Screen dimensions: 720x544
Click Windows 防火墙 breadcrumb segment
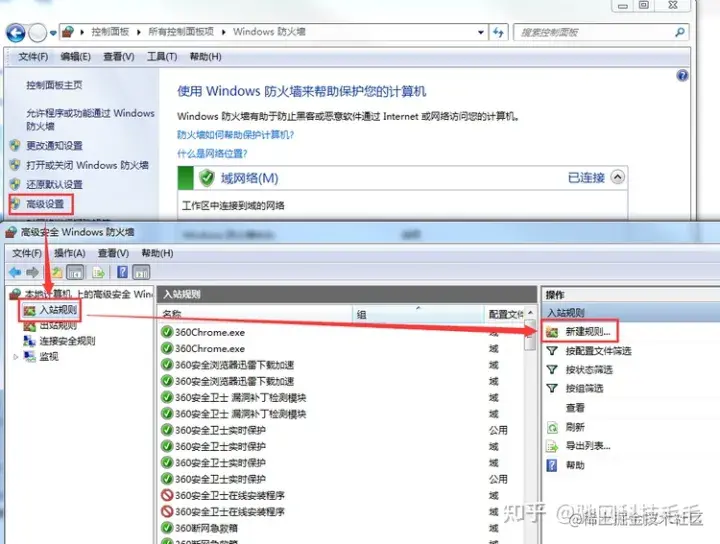click(x=269, y=32)
